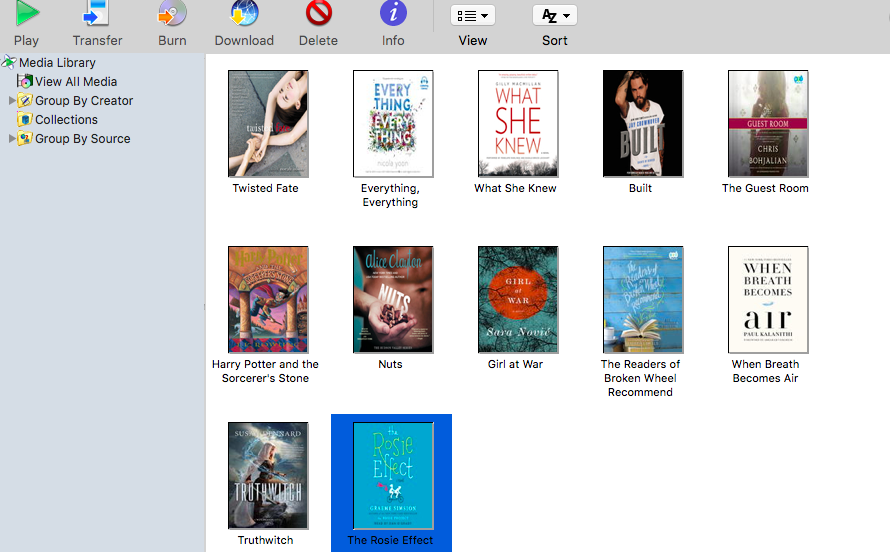Click 'The Readers of Broken Wheel Recommend' text
This screenshot has width=890, height=552.
(640, 378)
